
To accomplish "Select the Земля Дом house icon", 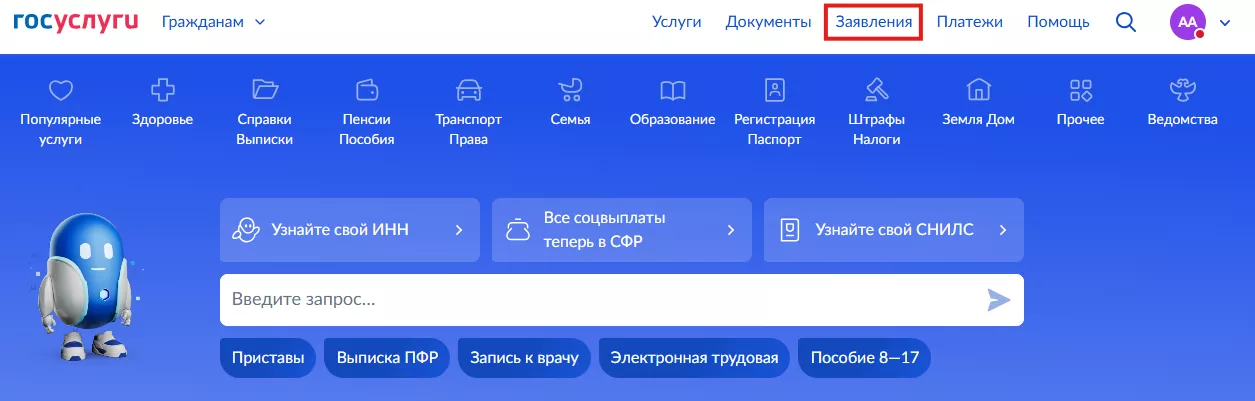I will pos(978,90).
